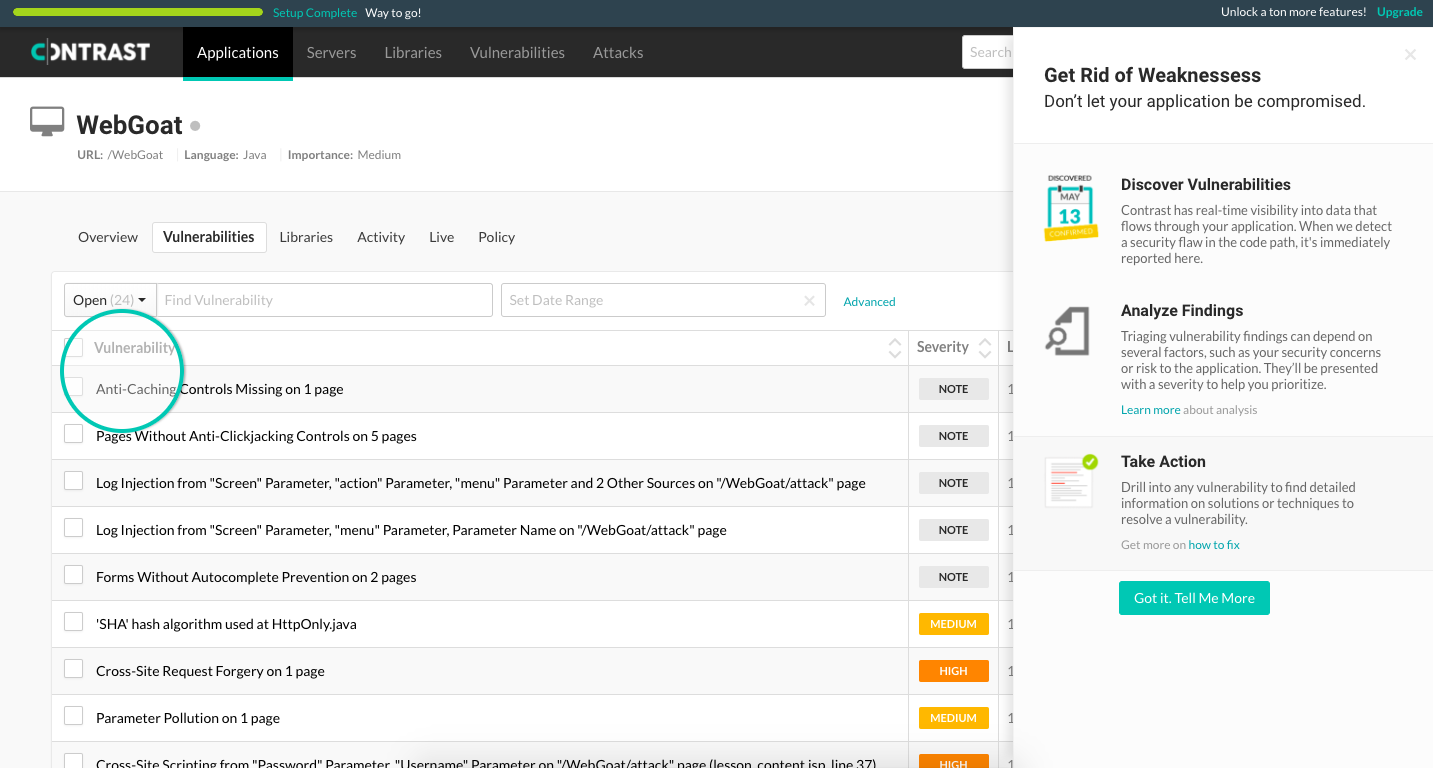The image size is (1433, 768).
Task: Click the setup progress bar
Action: [x=138, y=12]
